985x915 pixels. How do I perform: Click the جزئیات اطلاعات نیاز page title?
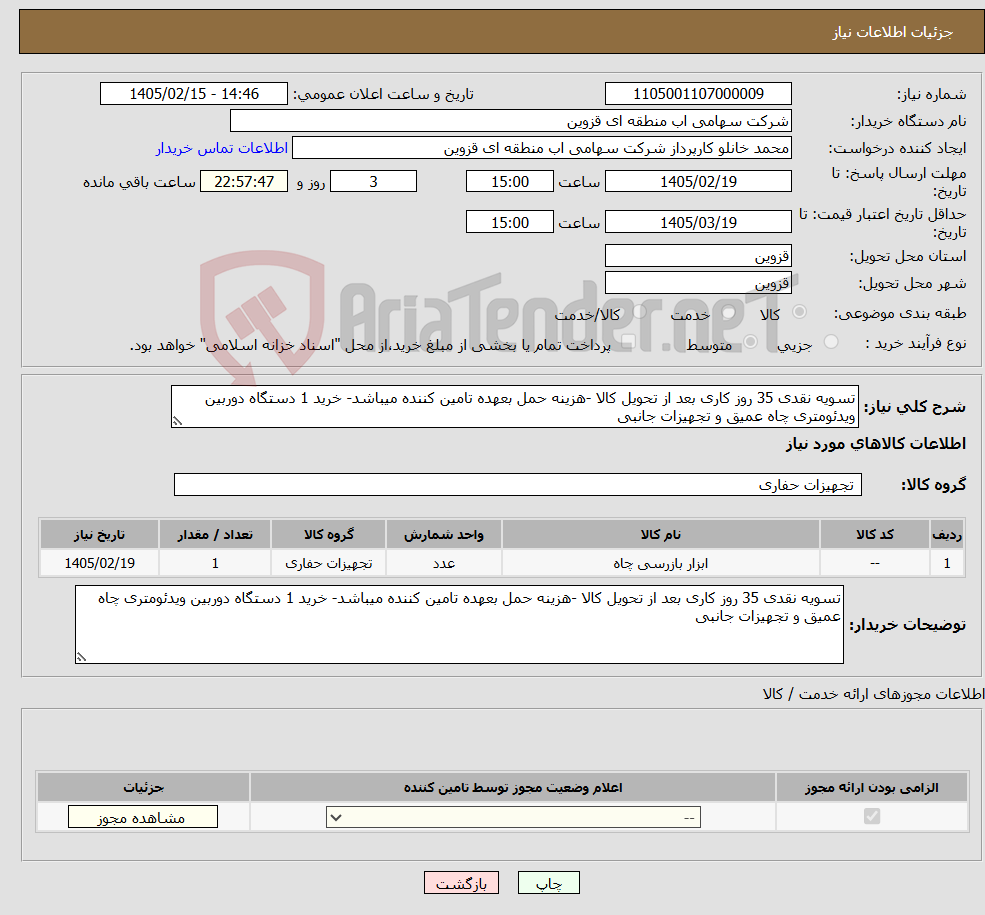pyautogui.click(x=893, y=32)
